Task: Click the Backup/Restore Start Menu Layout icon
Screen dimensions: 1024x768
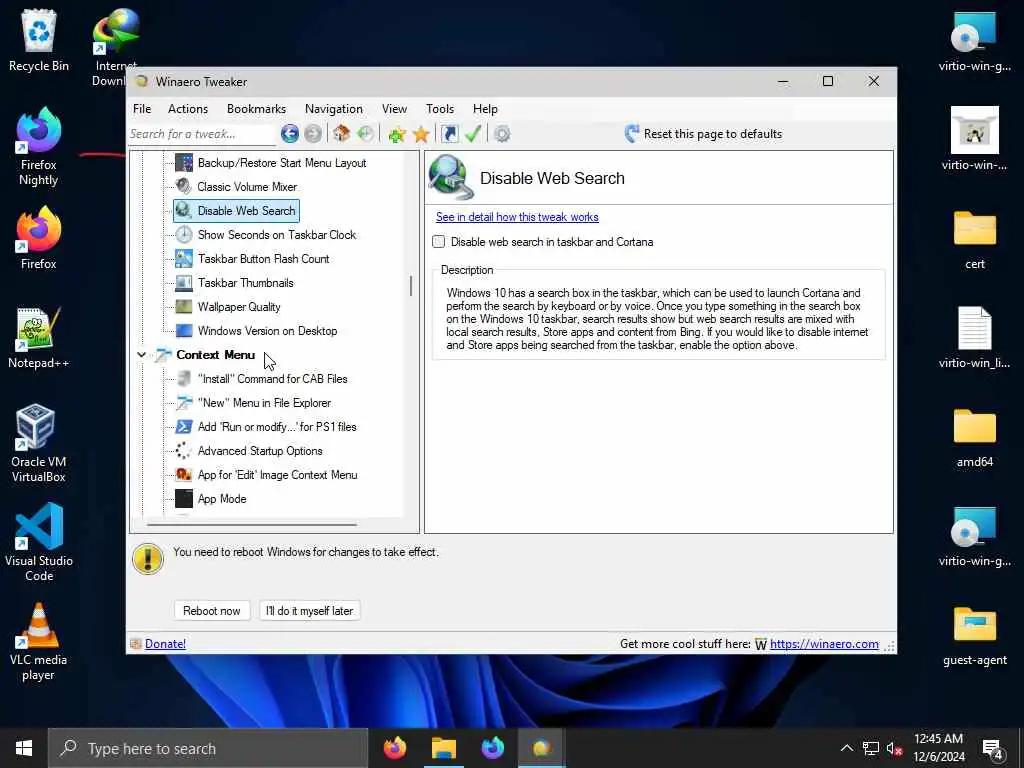Action: 184,163
